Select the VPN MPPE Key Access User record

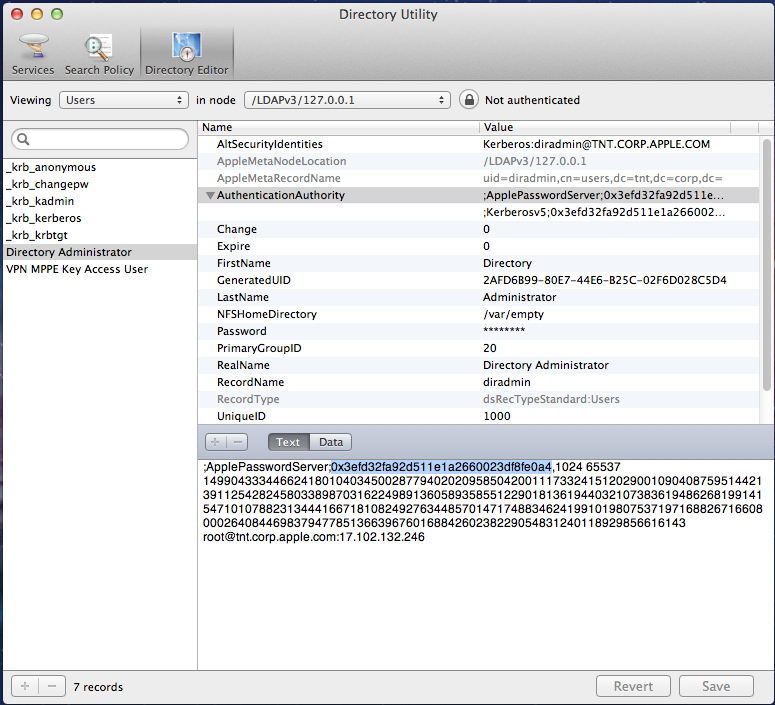100,269
